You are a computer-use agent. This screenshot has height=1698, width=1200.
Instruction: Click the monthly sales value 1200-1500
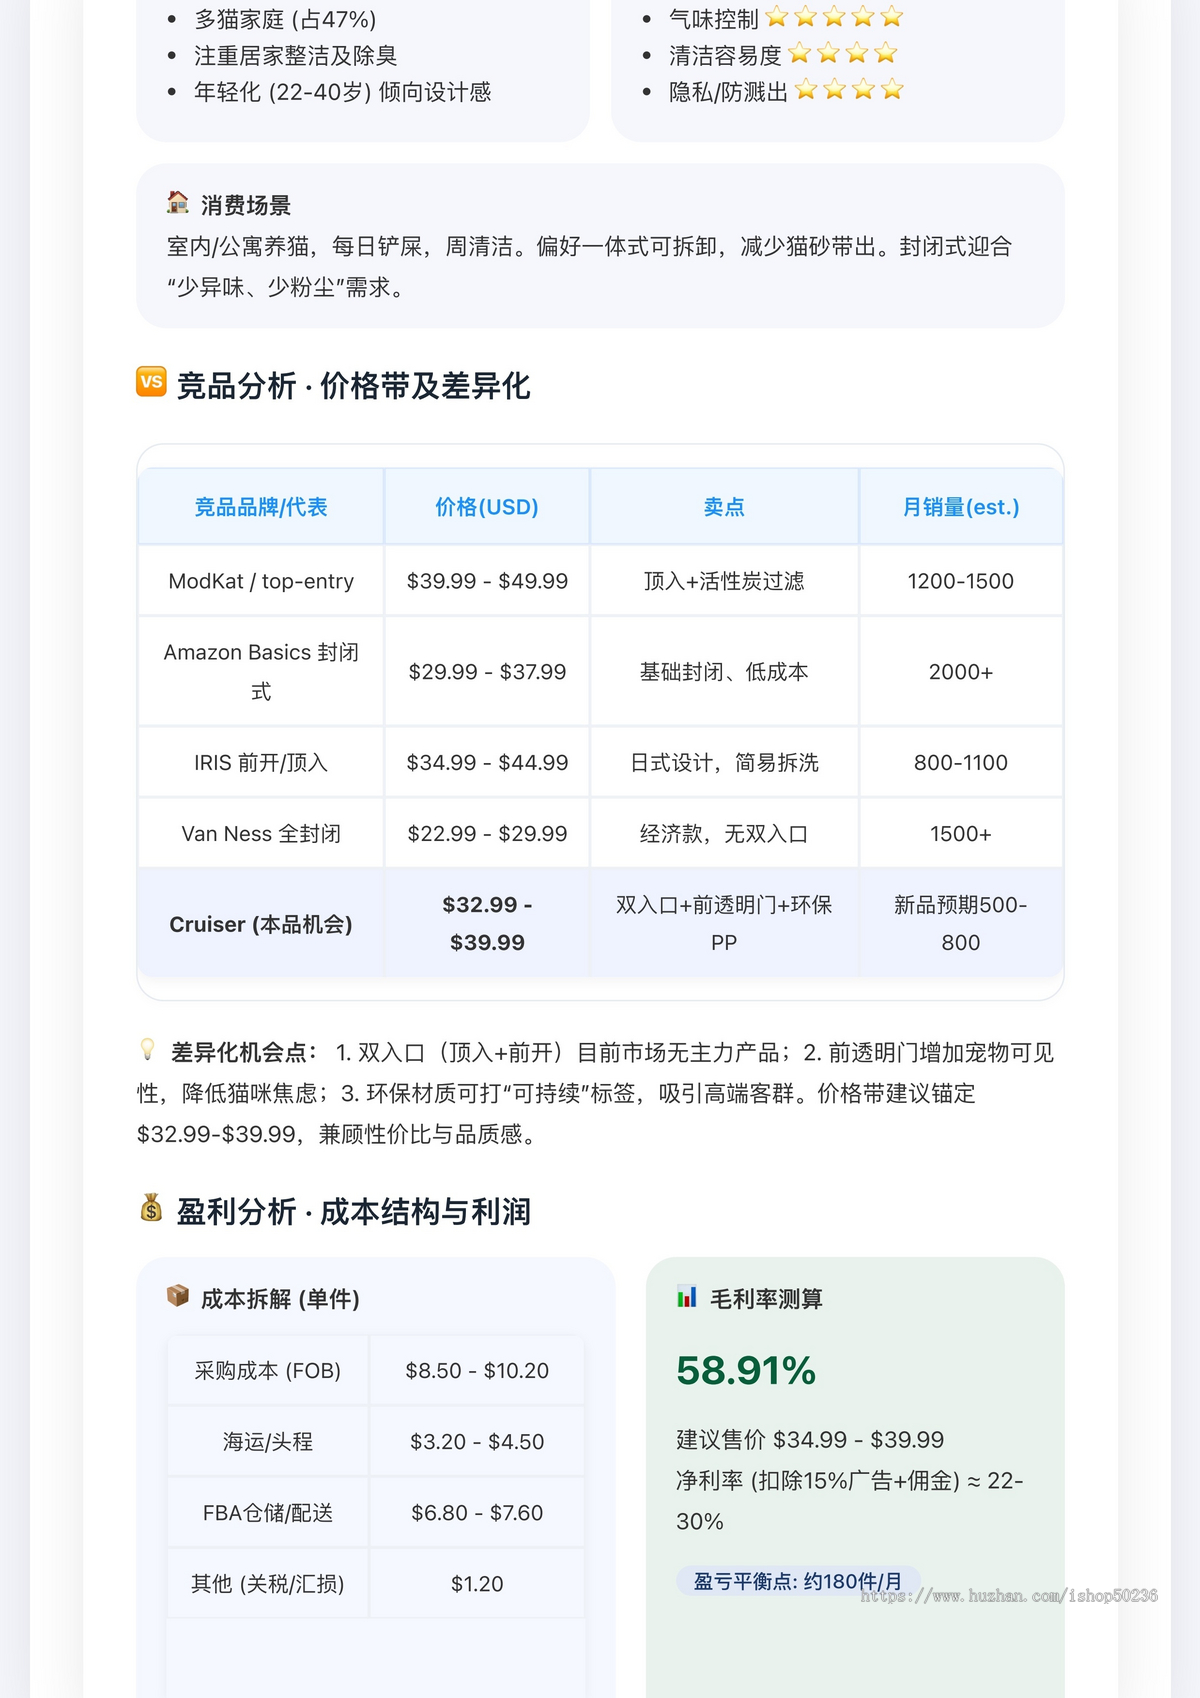click(x=961, y=581)
